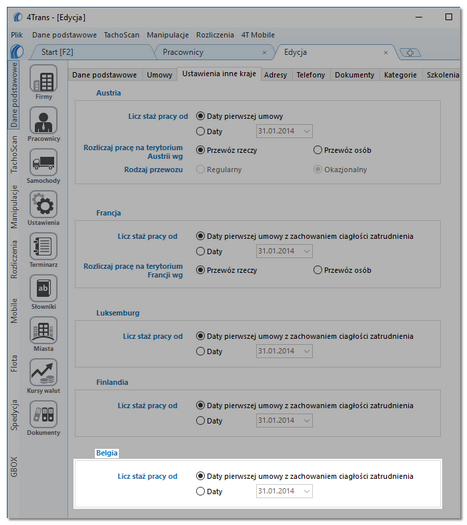Image resolution: width=467 pixels, height=525 pixels.
Task: Open the Firmy companies icon
Action: (x=44, y=79)
